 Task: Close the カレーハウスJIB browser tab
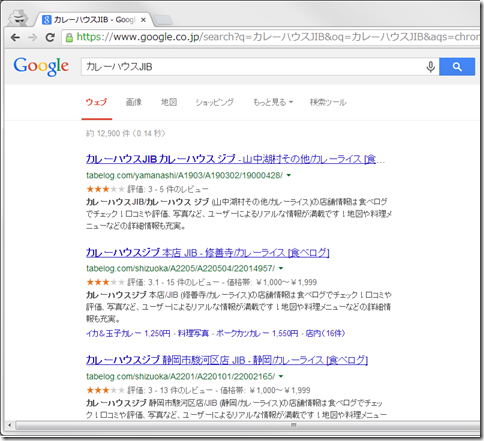[143, 20]
